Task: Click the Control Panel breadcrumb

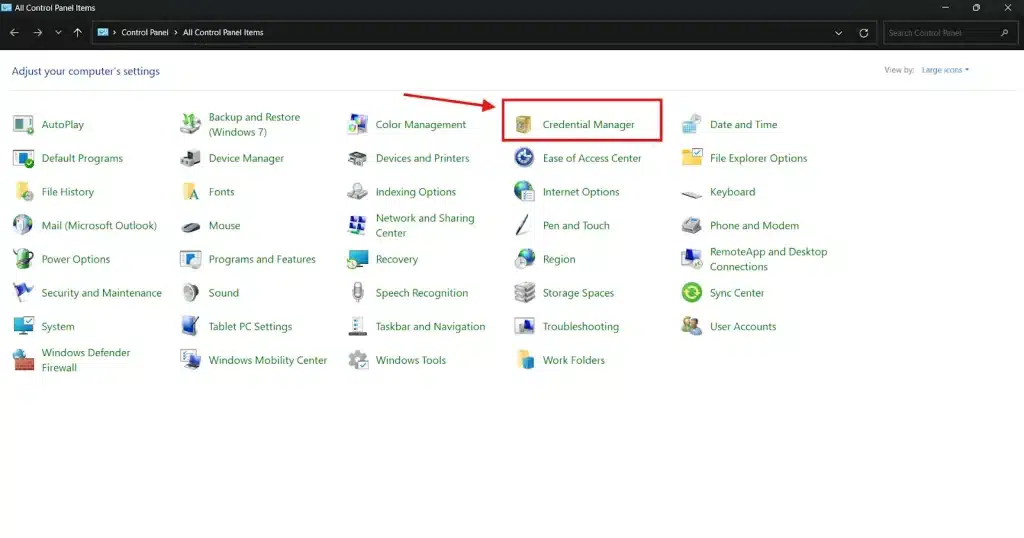Action: point(145,32)
